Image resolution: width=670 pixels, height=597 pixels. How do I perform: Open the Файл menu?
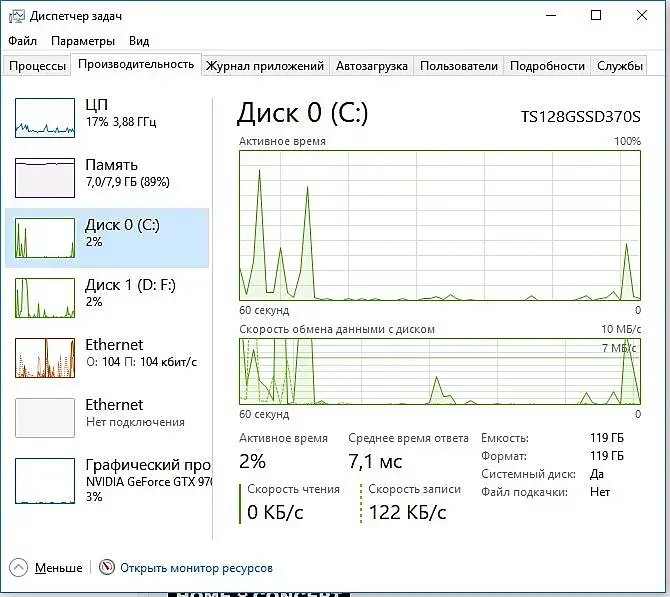(x=22, y=41)
